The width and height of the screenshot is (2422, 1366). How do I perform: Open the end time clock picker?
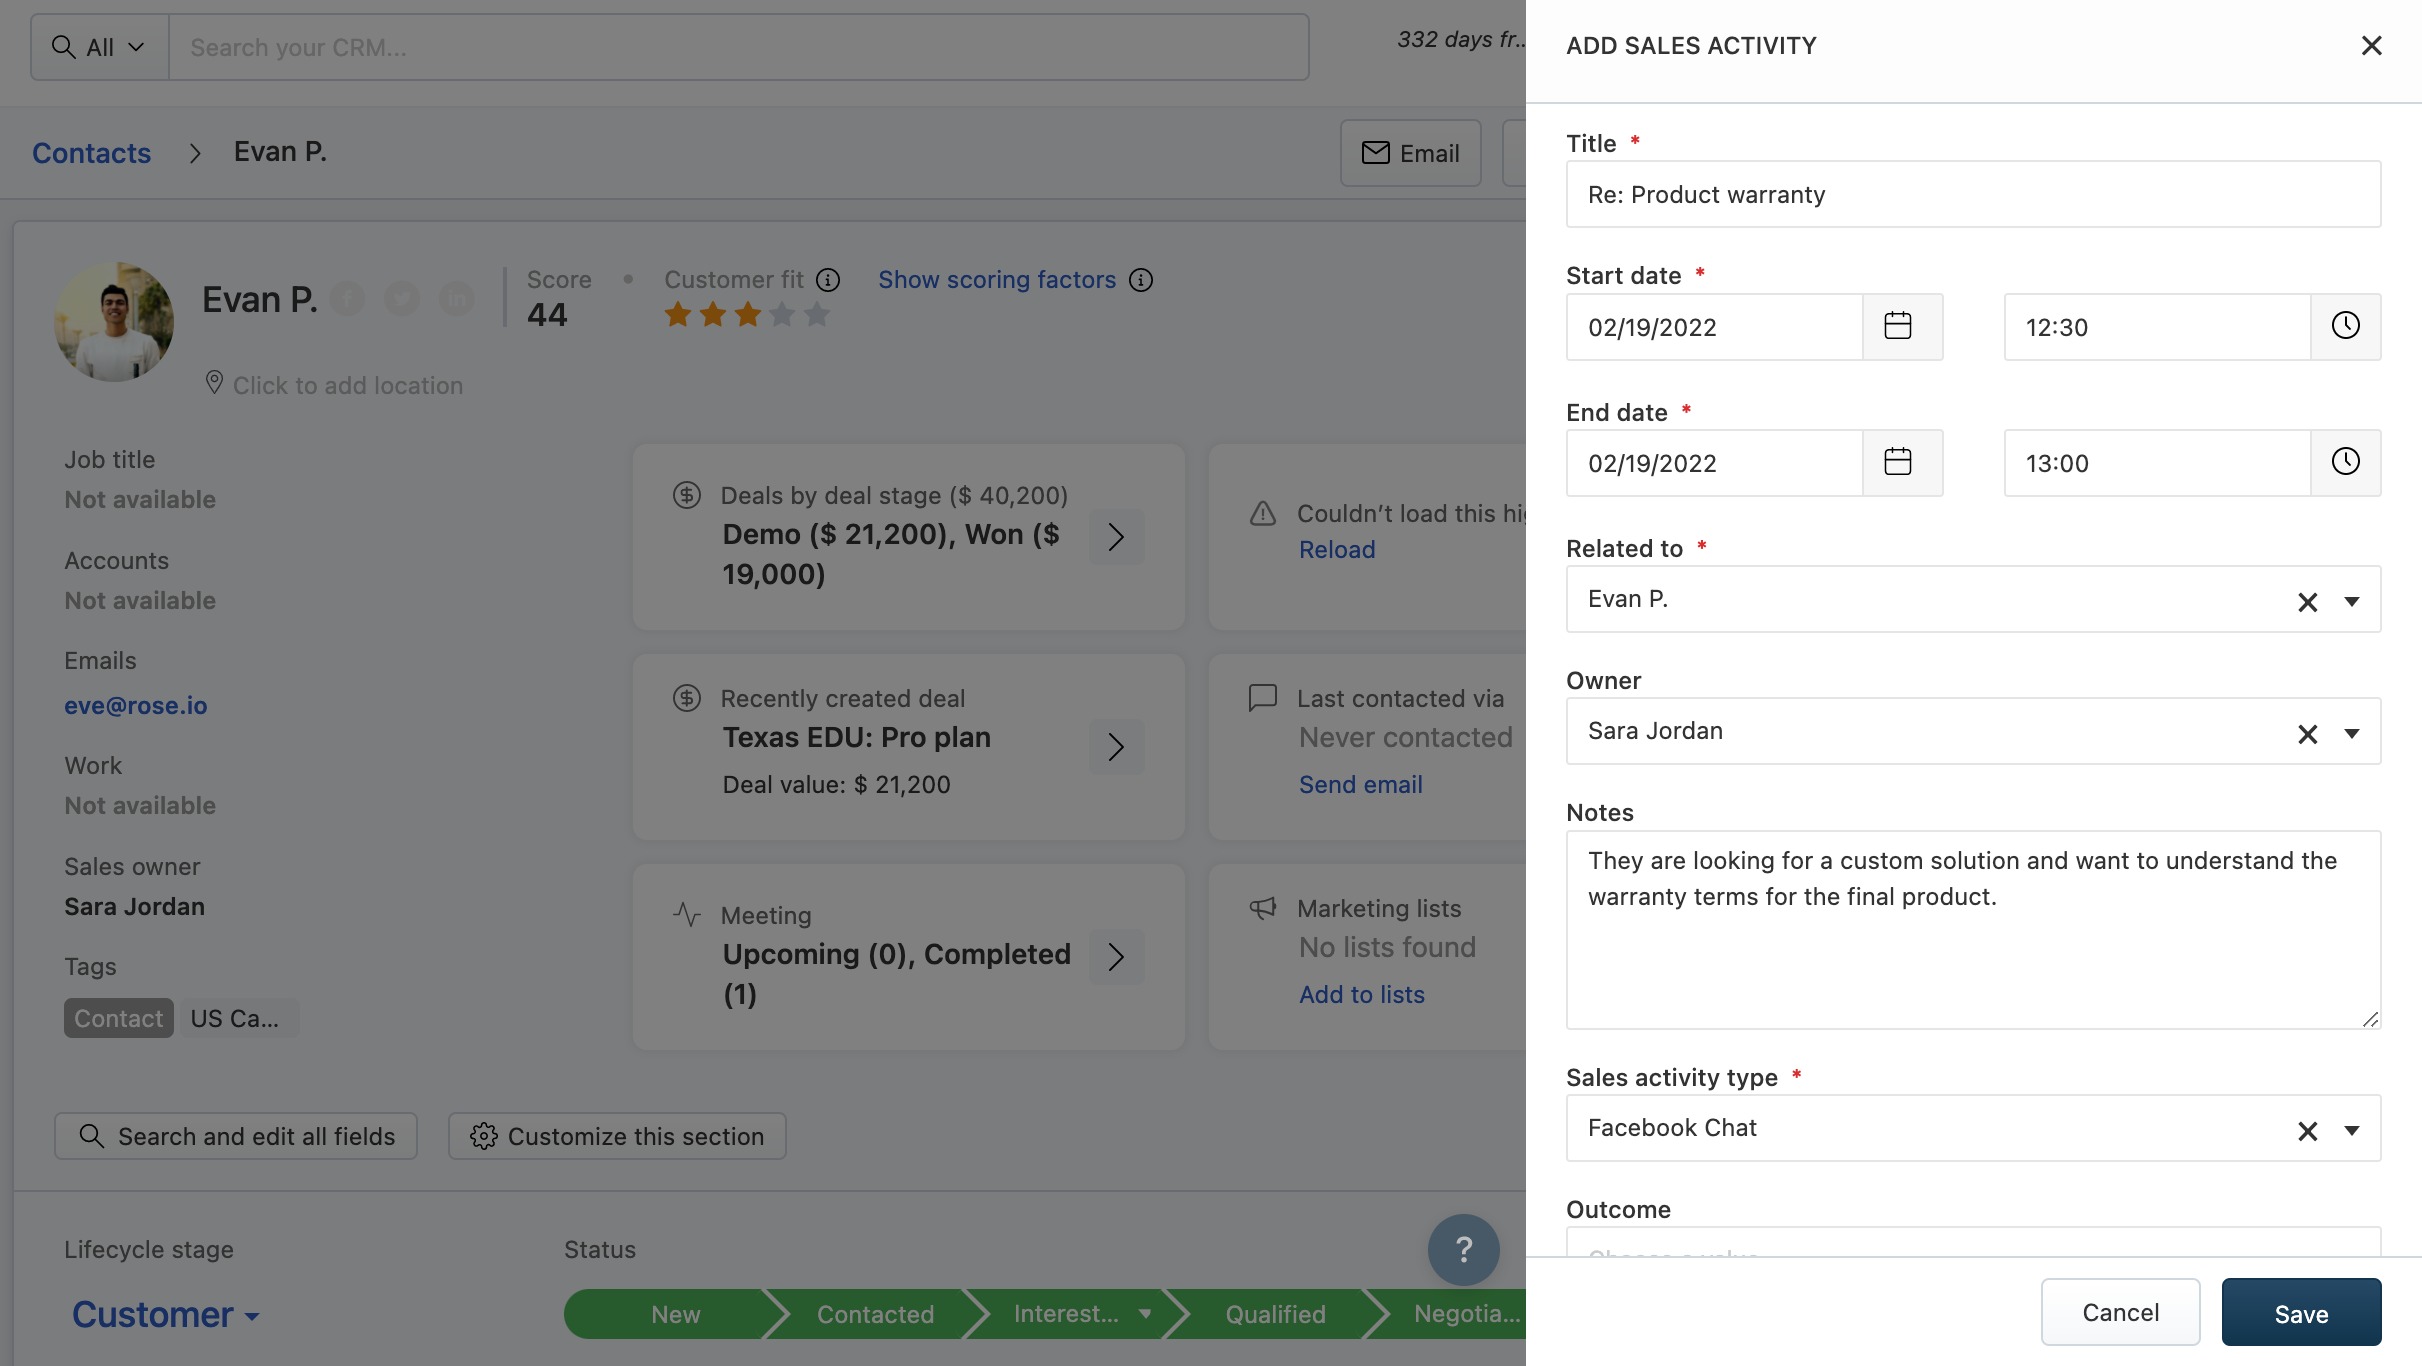tap(2345, 463)
